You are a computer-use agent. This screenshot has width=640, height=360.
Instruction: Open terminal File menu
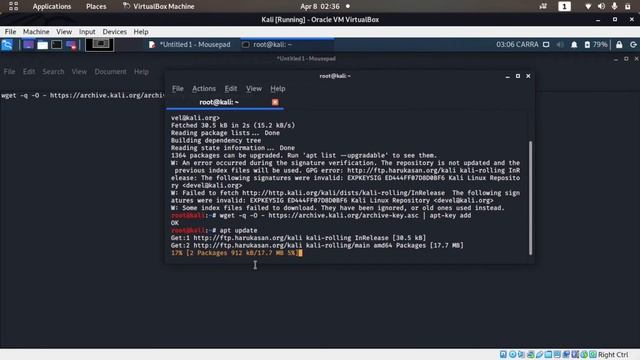coord(178,89)
